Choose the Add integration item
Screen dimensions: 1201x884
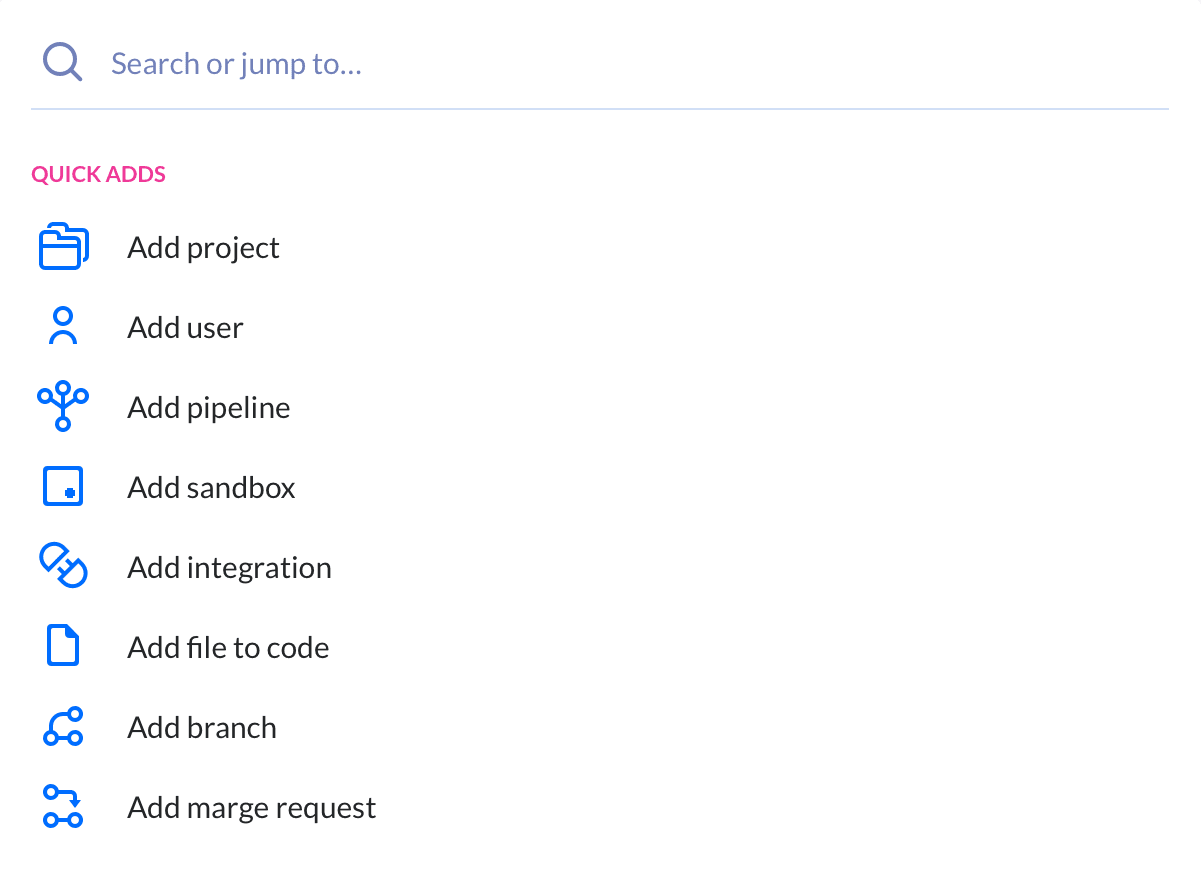229,568
